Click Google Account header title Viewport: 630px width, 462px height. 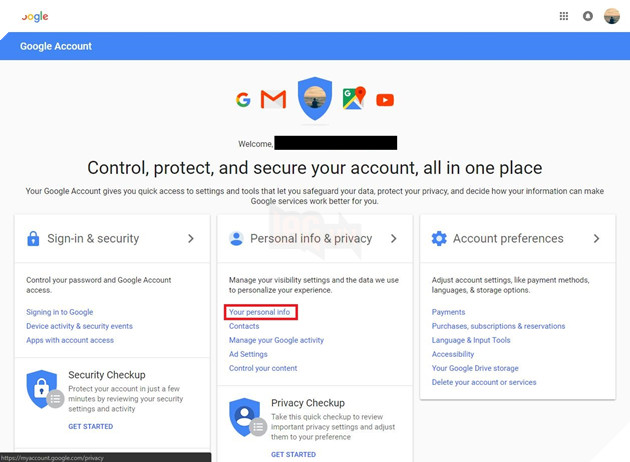(x=56, y=46)
